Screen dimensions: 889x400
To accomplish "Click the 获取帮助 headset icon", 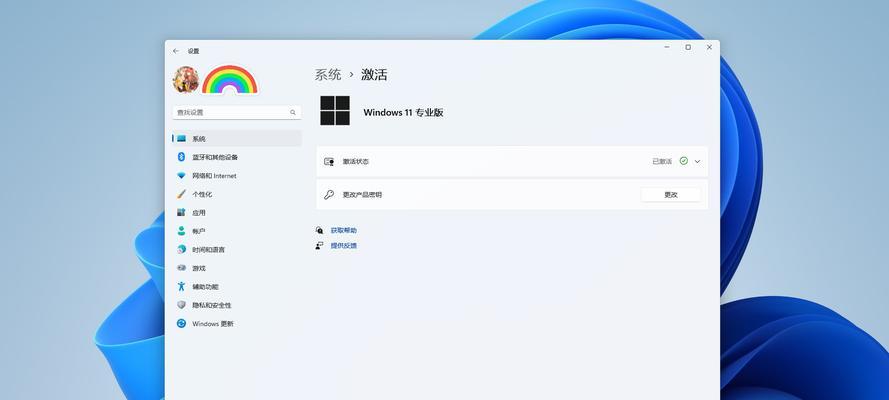I will 320,231.
